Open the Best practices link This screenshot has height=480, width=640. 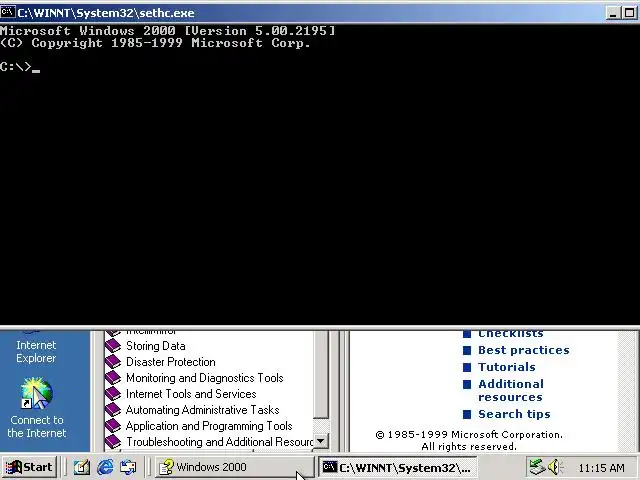pos(524,350)
